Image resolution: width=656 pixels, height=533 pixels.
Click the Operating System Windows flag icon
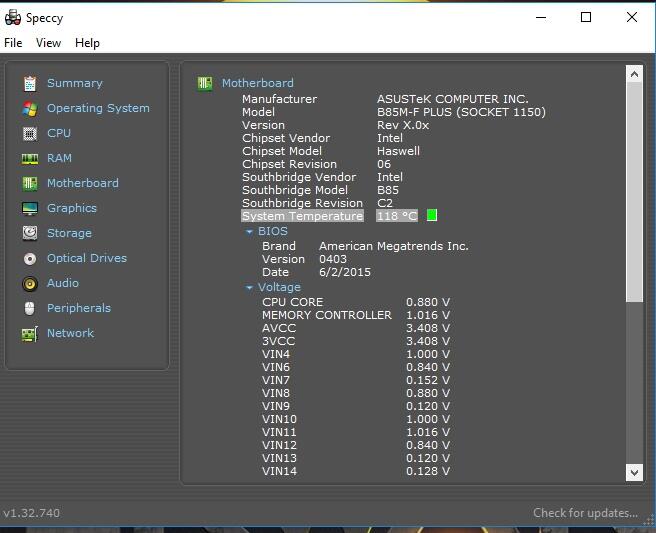(x=30, y=109)
